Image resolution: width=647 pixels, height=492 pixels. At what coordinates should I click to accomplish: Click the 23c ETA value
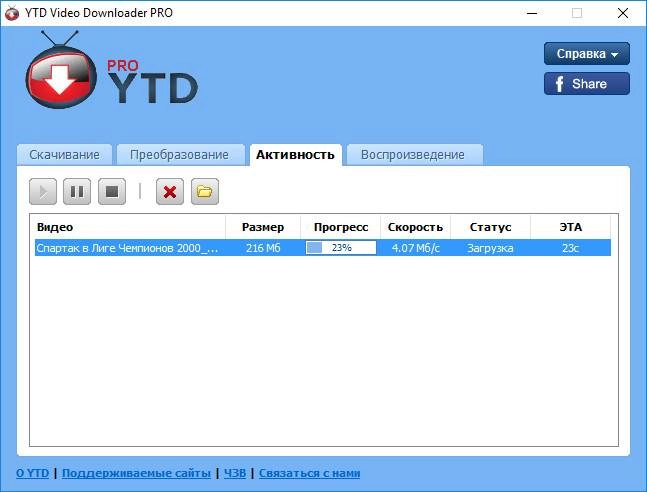click(571, 248)
